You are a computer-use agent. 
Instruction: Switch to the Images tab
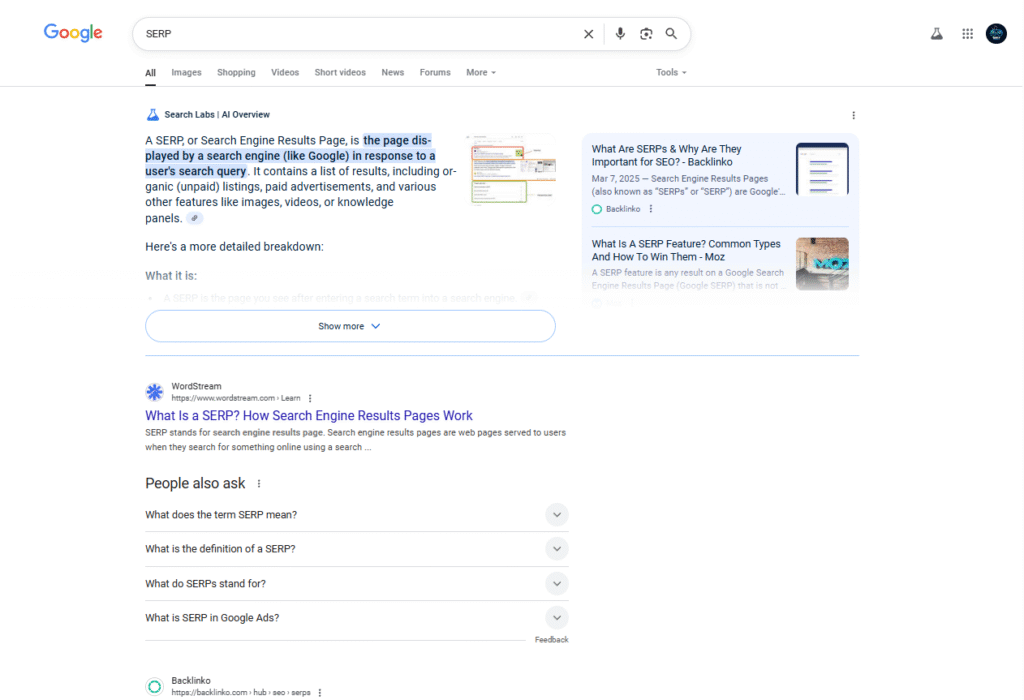186,72
